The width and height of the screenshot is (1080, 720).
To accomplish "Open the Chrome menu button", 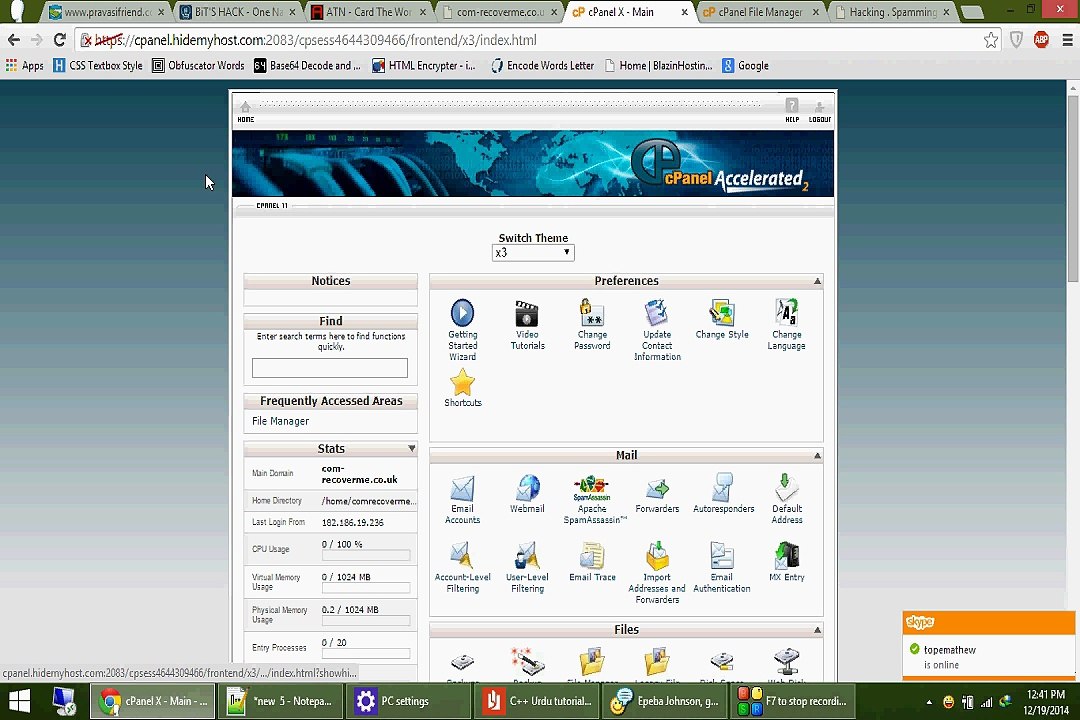I will tap(1066, 40).
